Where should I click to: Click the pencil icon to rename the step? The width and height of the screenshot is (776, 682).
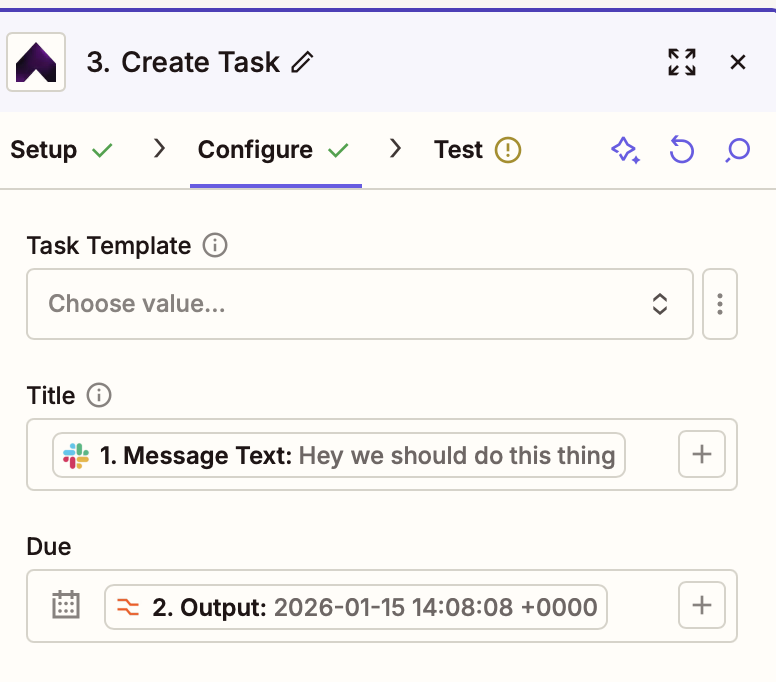pyautogui.click(x=301, y=63)
